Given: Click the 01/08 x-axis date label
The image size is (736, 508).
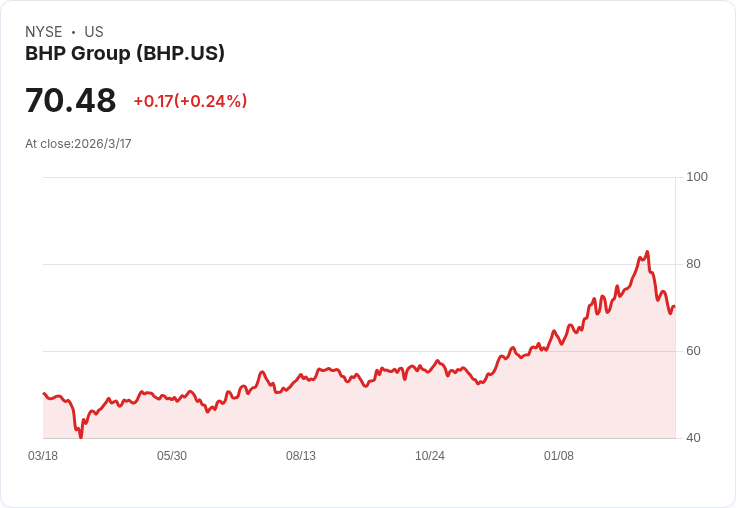Looking at the screenshot, I should point(559,456).
